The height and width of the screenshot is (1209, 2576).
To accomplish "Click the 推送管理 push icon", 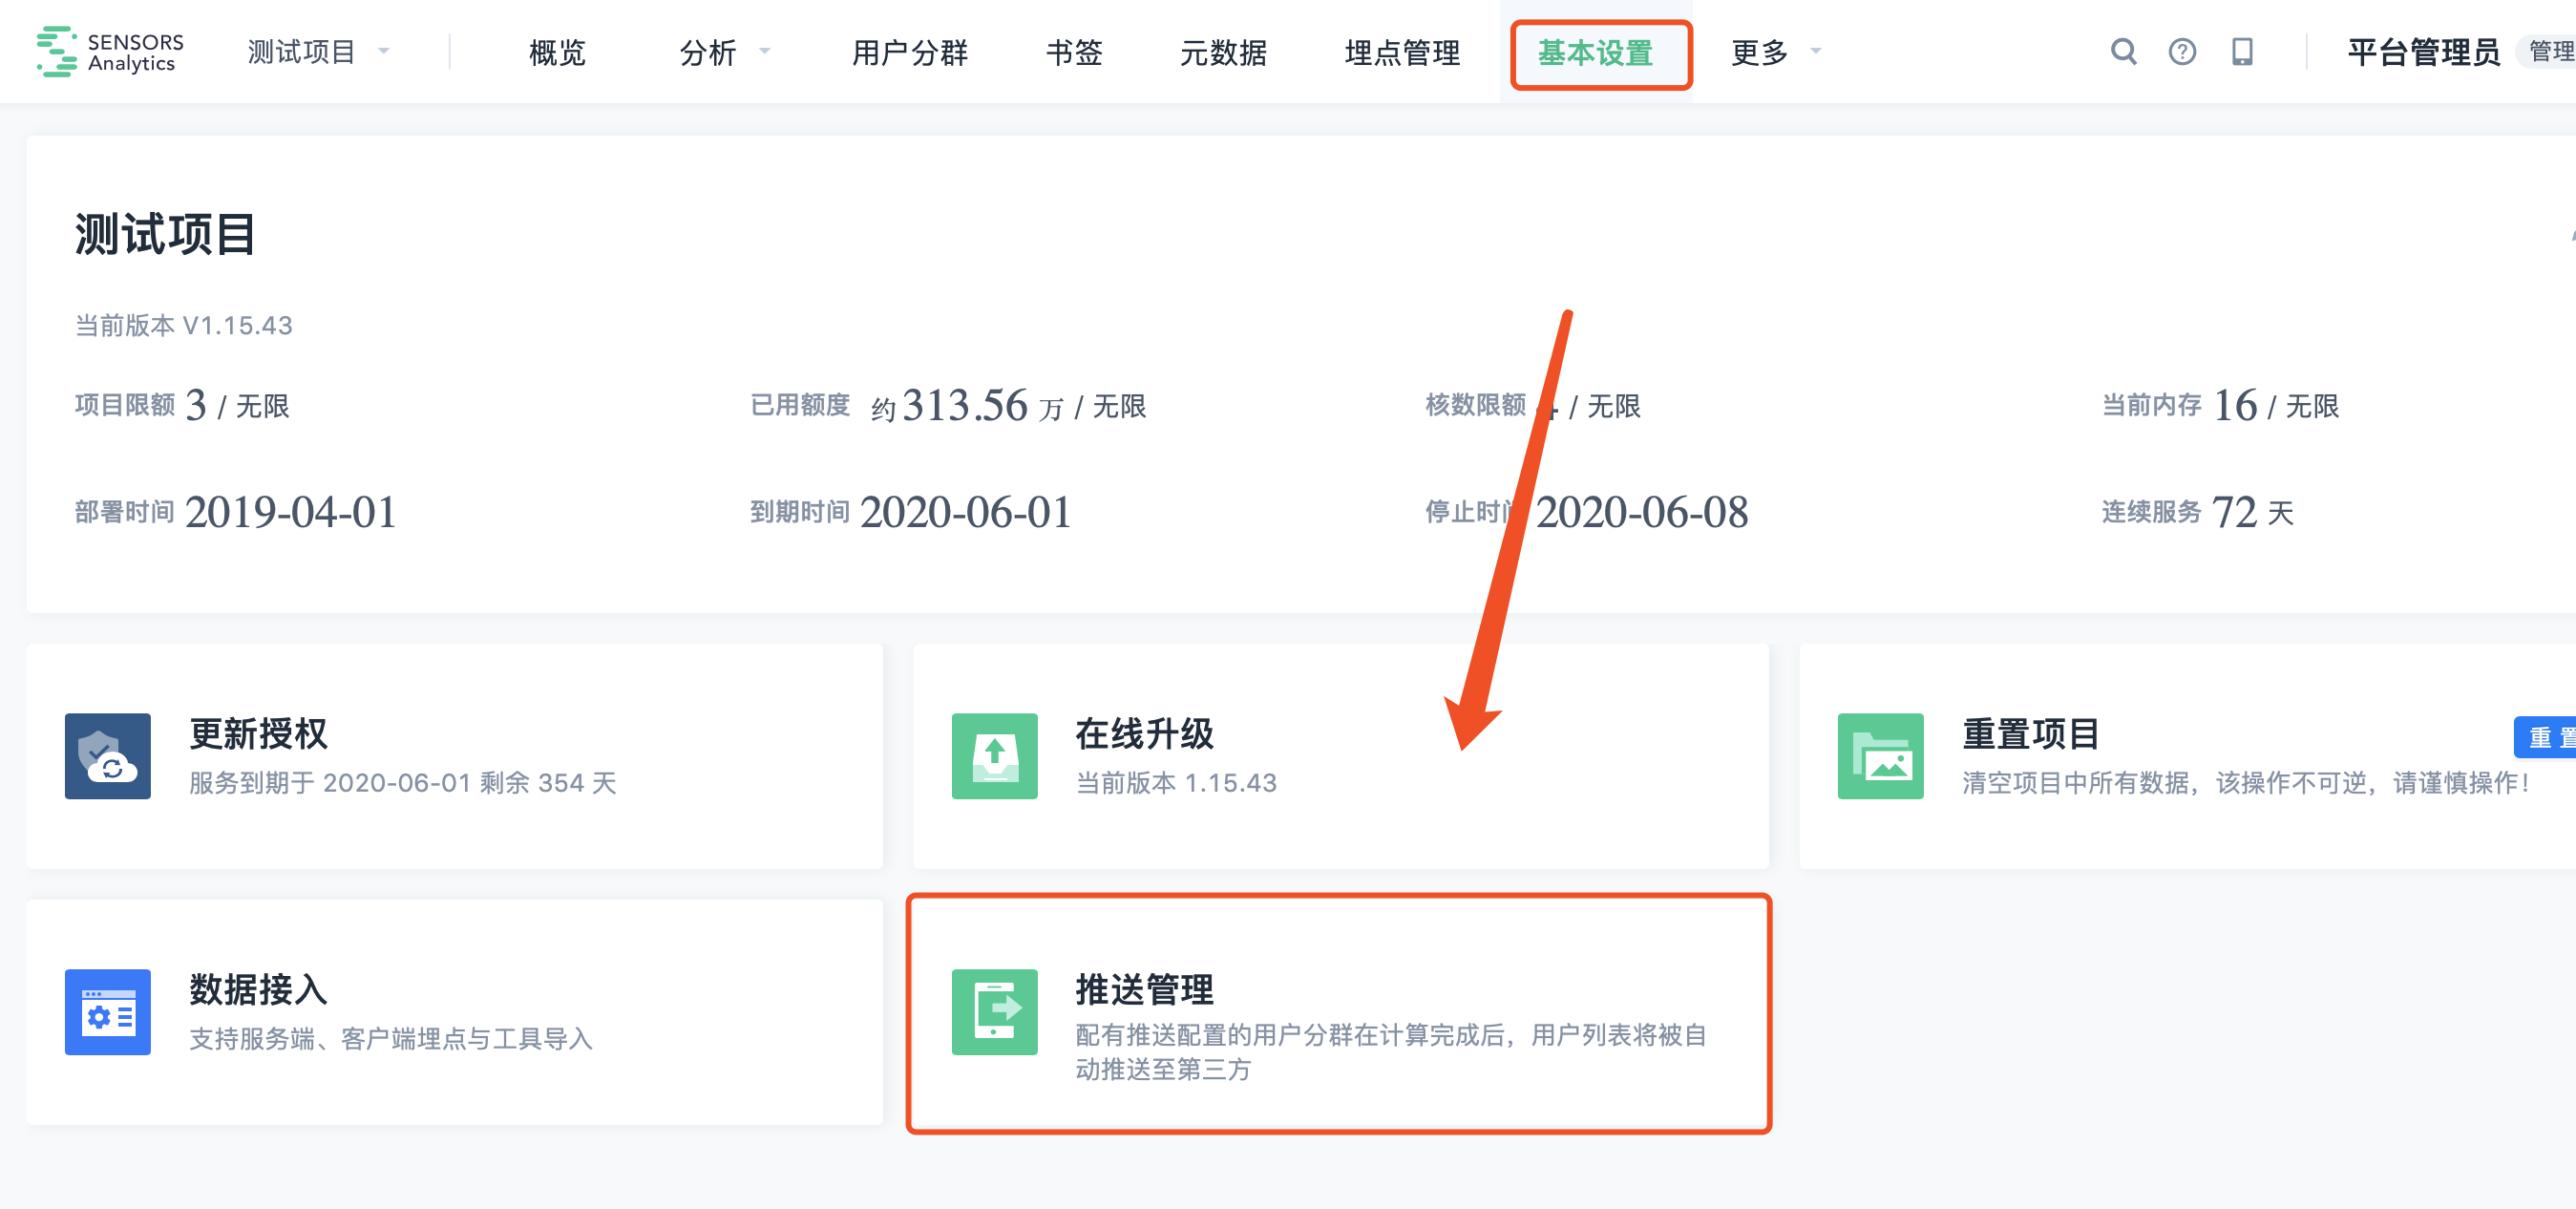I will point(994,1012).
